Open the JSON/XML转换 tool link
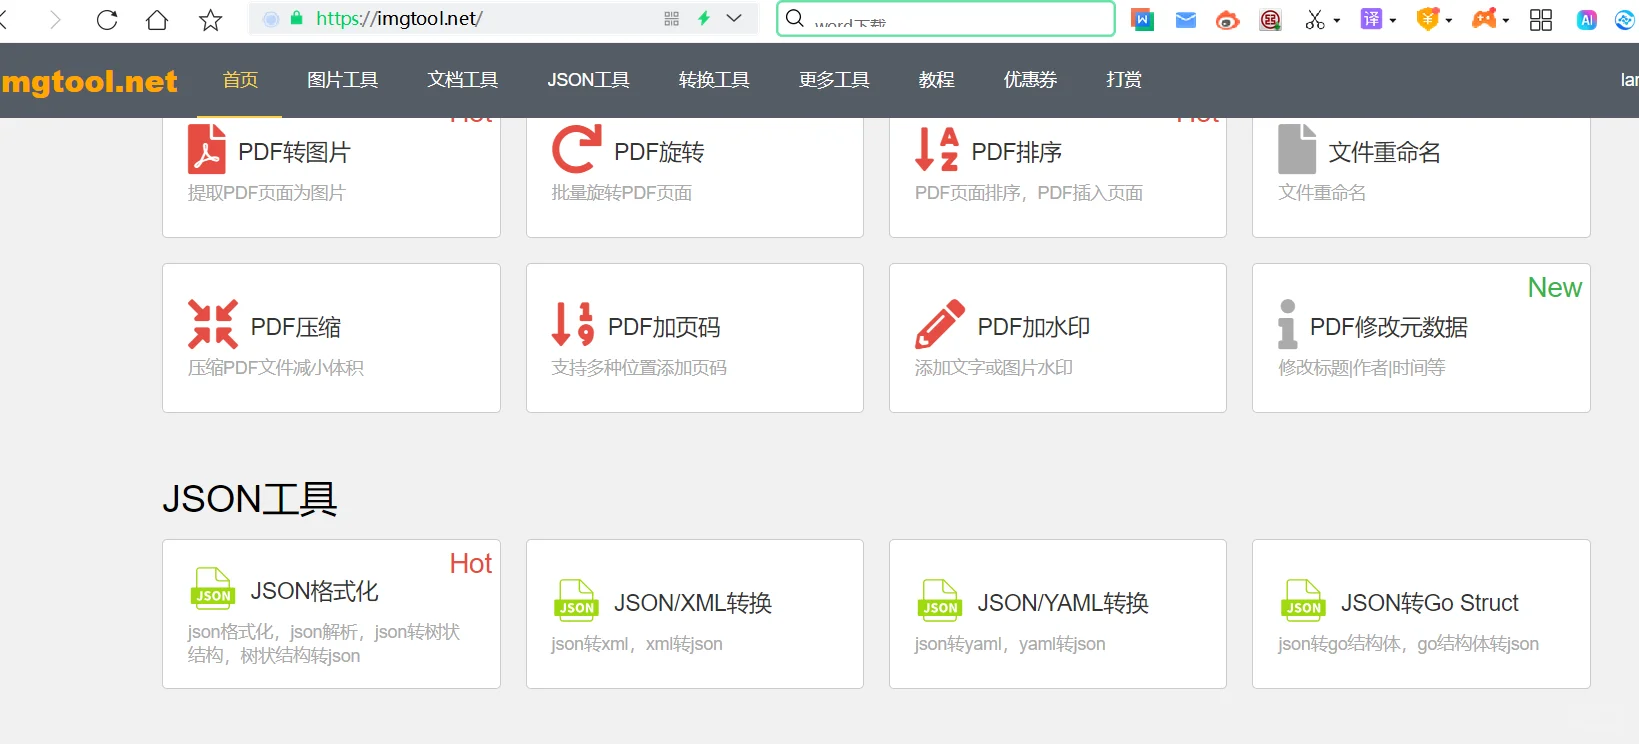This screenshot has width=1639, height=744. pyautogui.click(x=693, y=603)
